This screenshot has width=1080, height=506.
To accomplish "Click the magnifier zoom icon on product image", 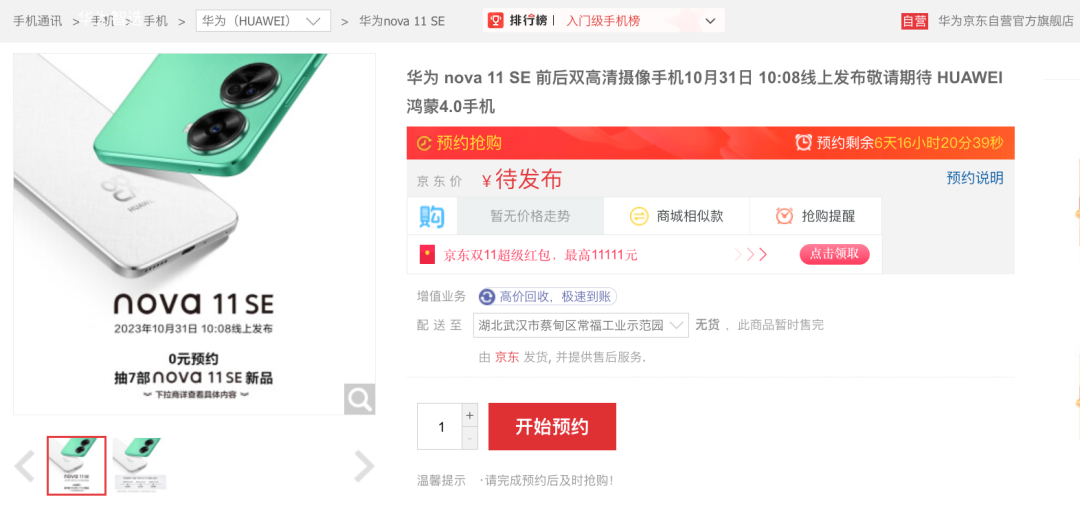I will click(360, 399).
